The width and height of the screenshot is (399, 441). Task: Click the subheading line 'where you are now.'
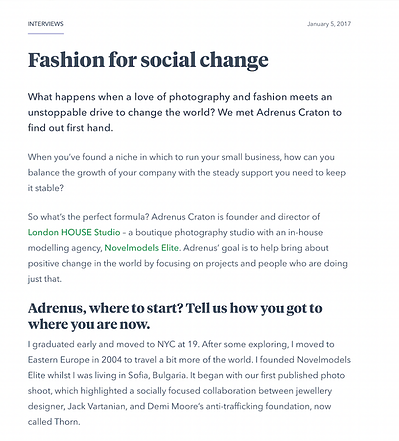[89, 324]
